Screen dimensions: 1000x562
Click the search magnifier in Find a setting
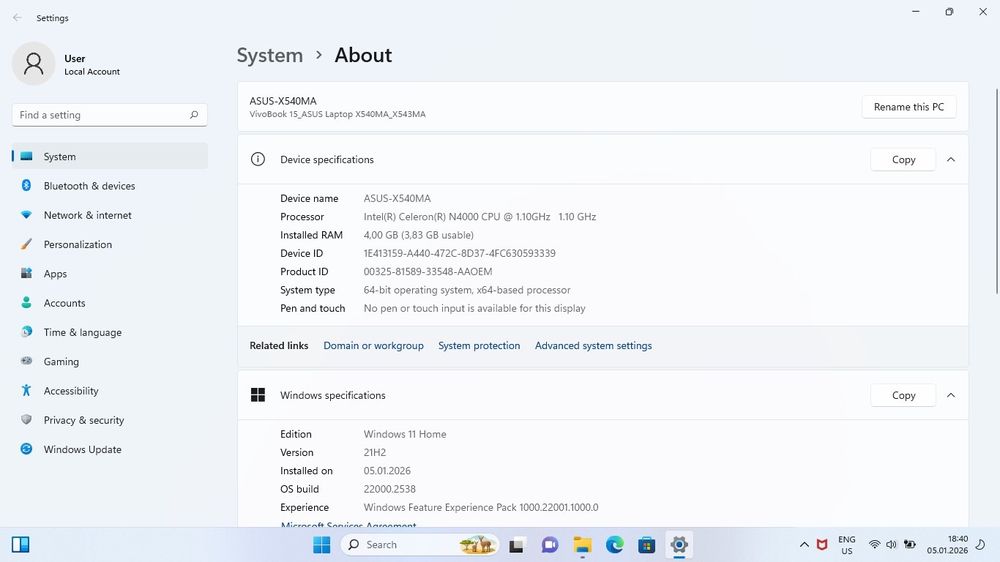point(194,115)
